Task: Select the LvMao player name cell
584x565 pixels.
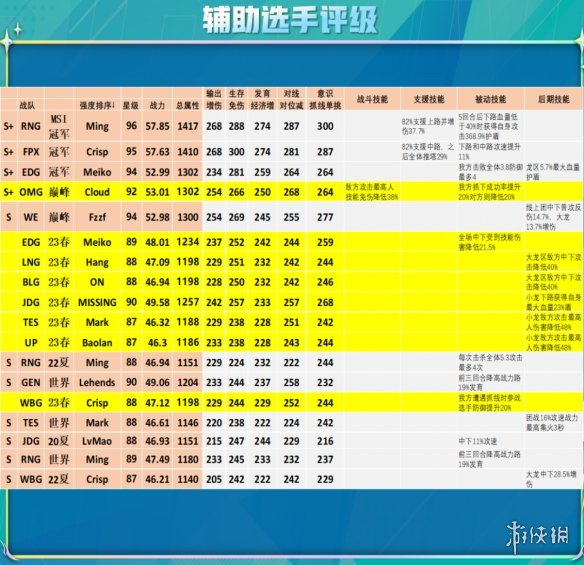Action: (x=97, y=441)
